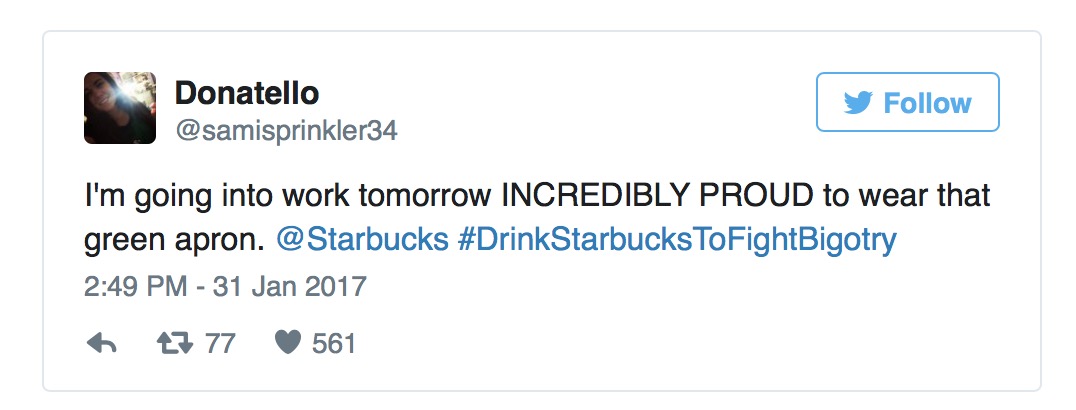Like the tweet with the heart icon

point(288,345)
